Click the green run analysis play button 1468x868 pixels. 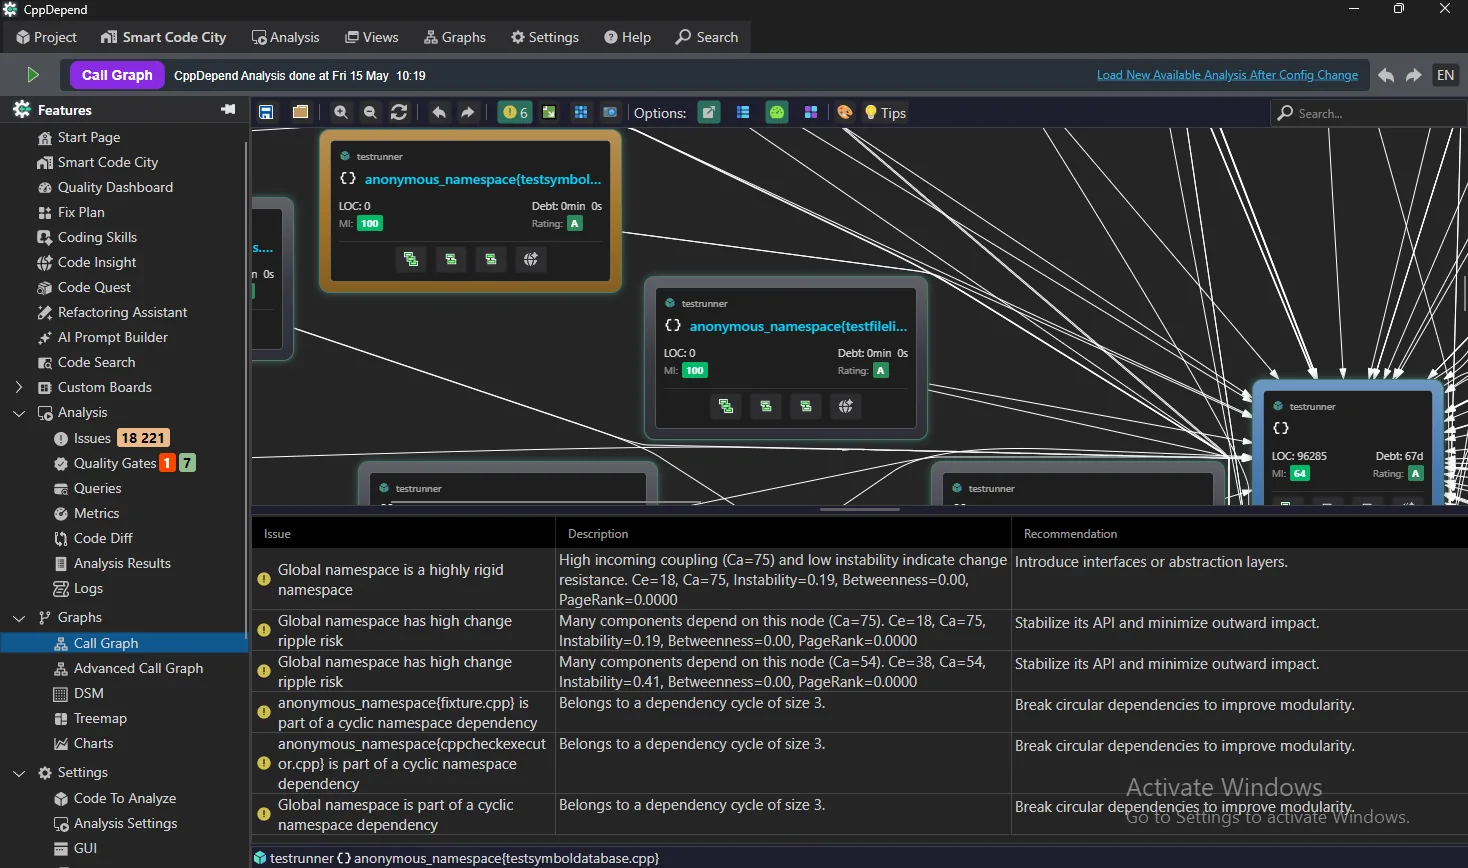tap(33, 75)
